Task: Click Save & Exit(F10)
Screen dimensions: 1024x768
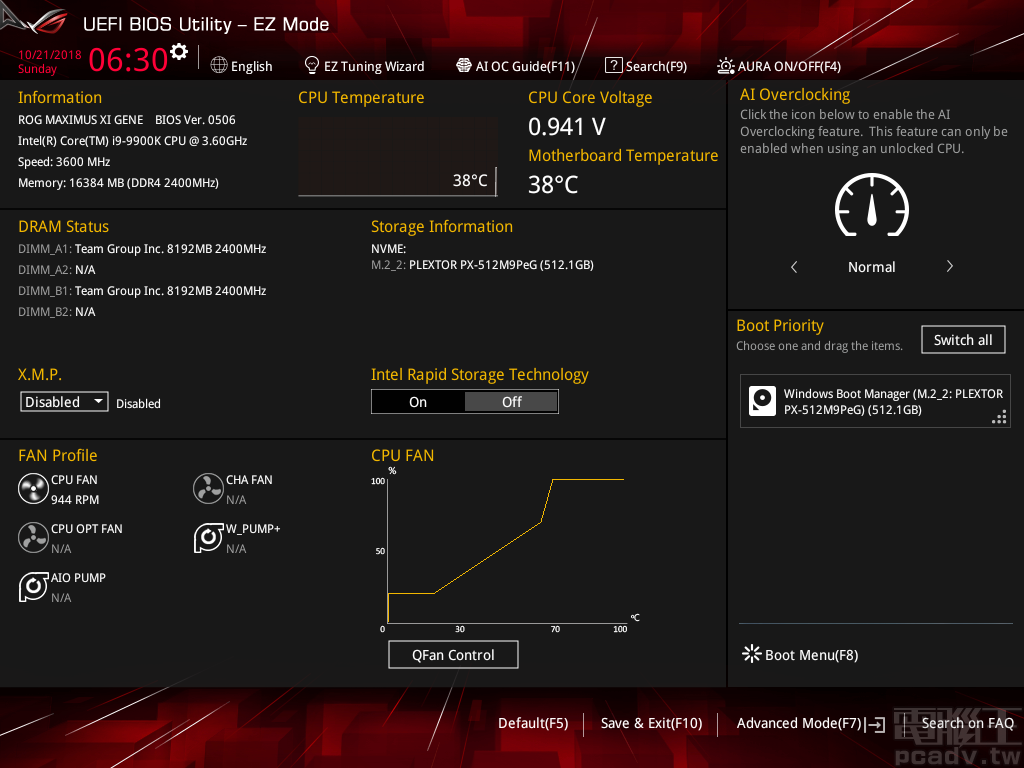Action: (651, 724)
